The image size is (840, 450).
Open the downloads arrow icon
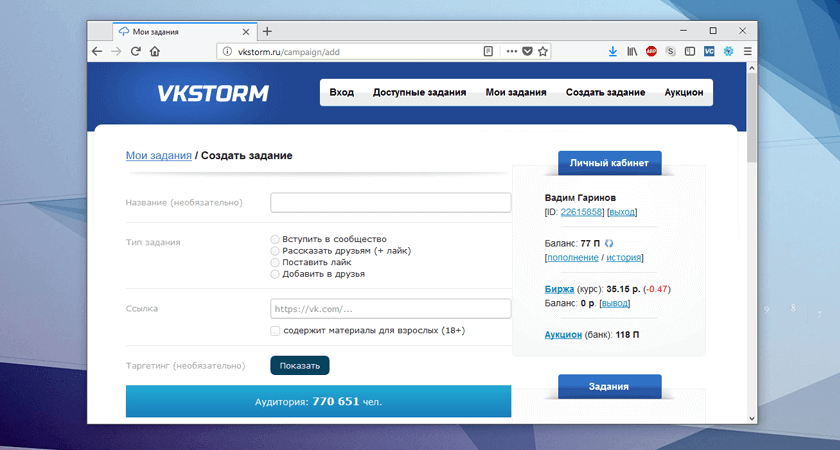[x=613, y=51]
